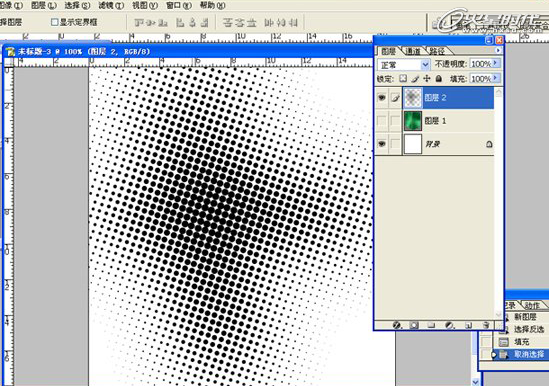Create a new layer set with folder icon
The height and width of the screenshot is (386, 549).
point(431,325)
